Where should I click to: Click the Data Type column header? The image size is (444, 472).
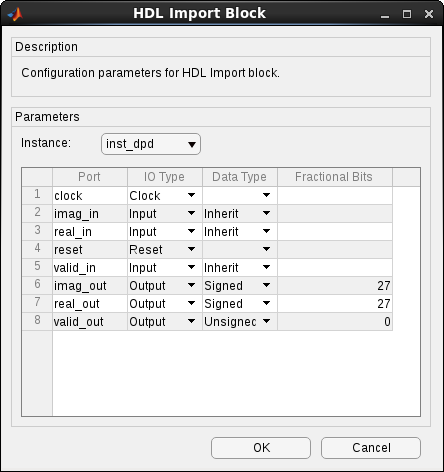tap(240, 177)
